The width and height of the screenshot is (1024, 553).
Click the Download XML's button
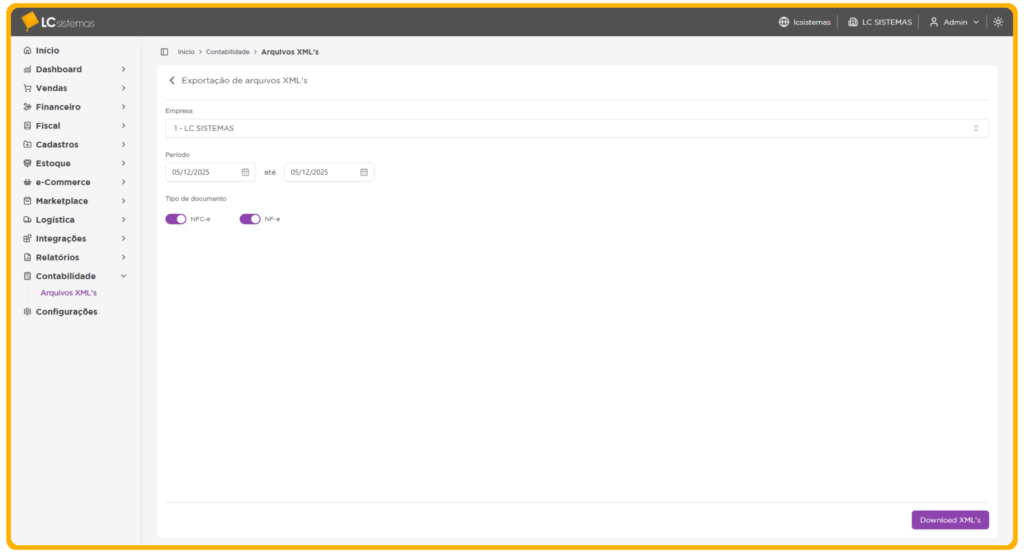pyautogui.click(x=949, y=520)
